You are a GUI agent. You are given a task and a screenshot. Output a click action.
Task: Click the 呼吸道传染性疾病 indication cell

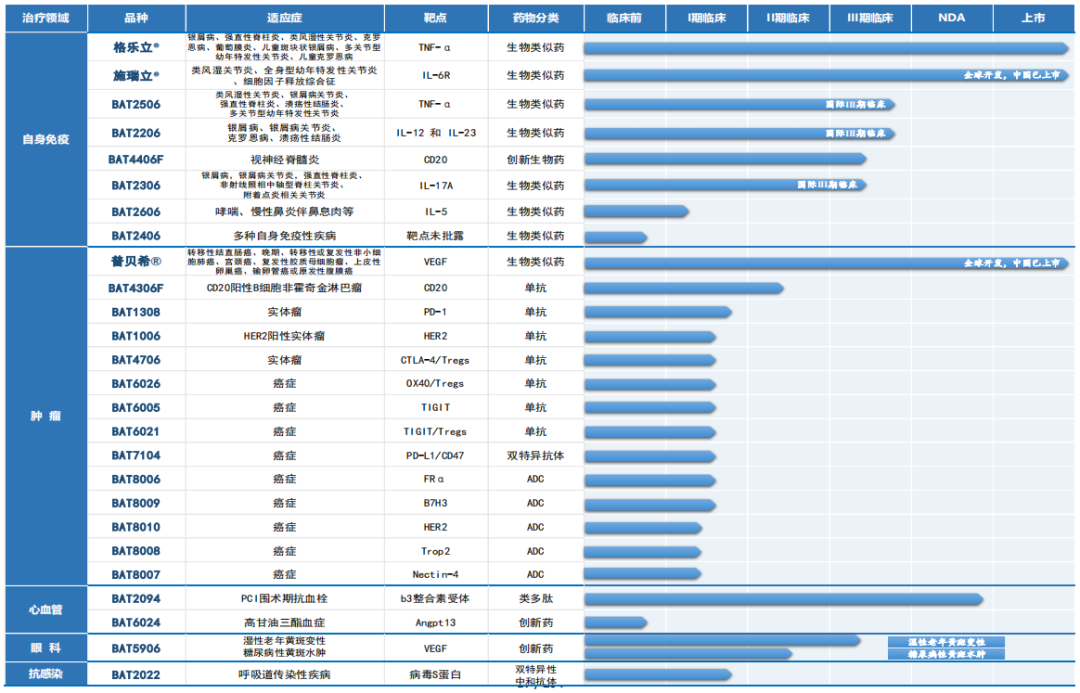tap(284, 675)
